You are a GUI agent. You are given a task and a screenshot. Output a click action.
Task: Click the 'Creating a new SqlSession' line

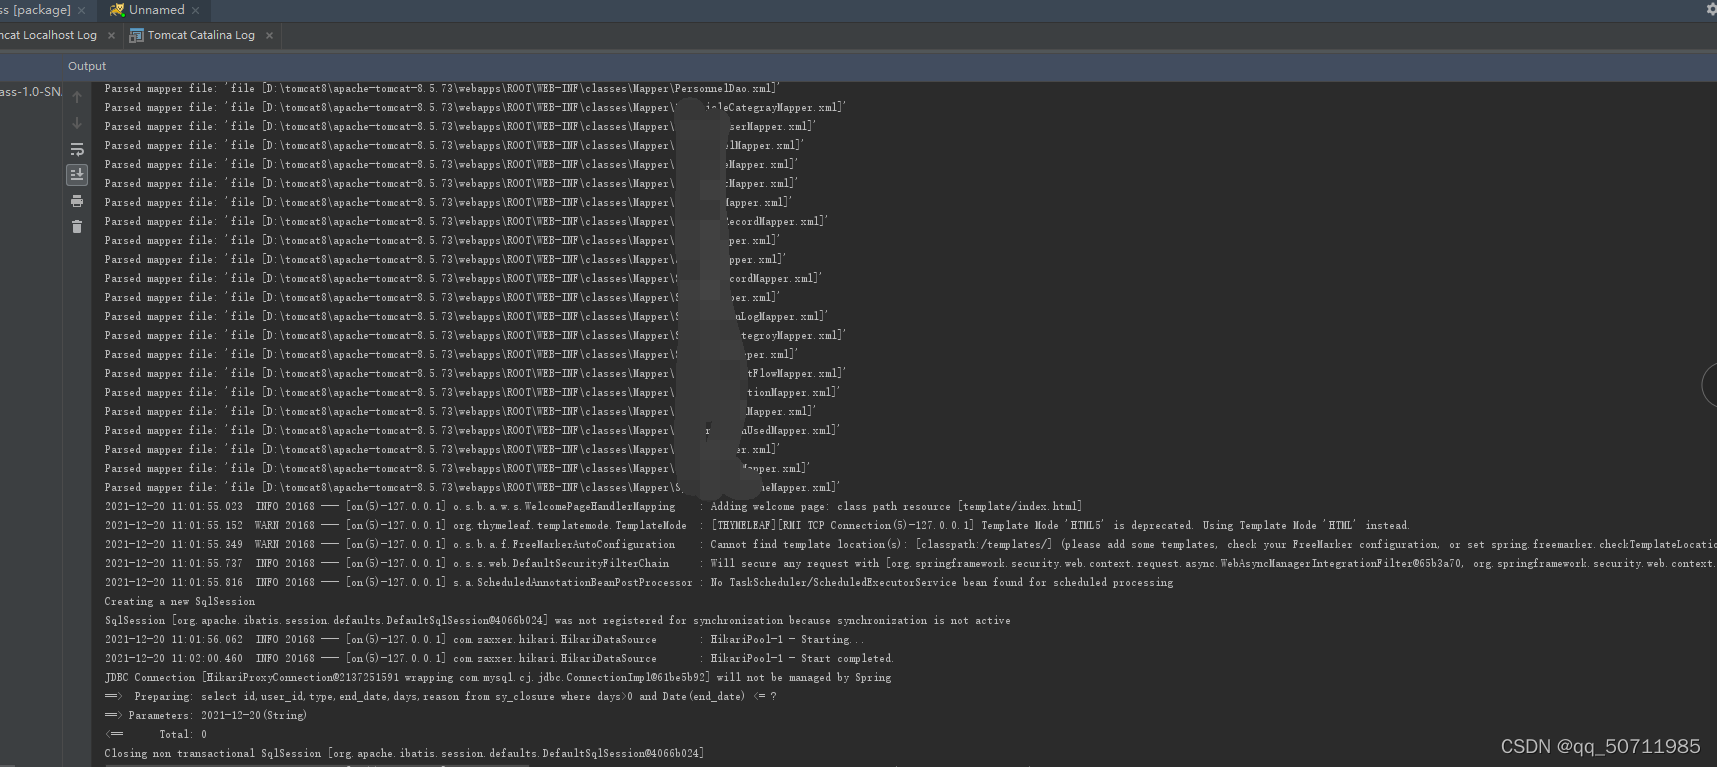(x=180, y=601)
